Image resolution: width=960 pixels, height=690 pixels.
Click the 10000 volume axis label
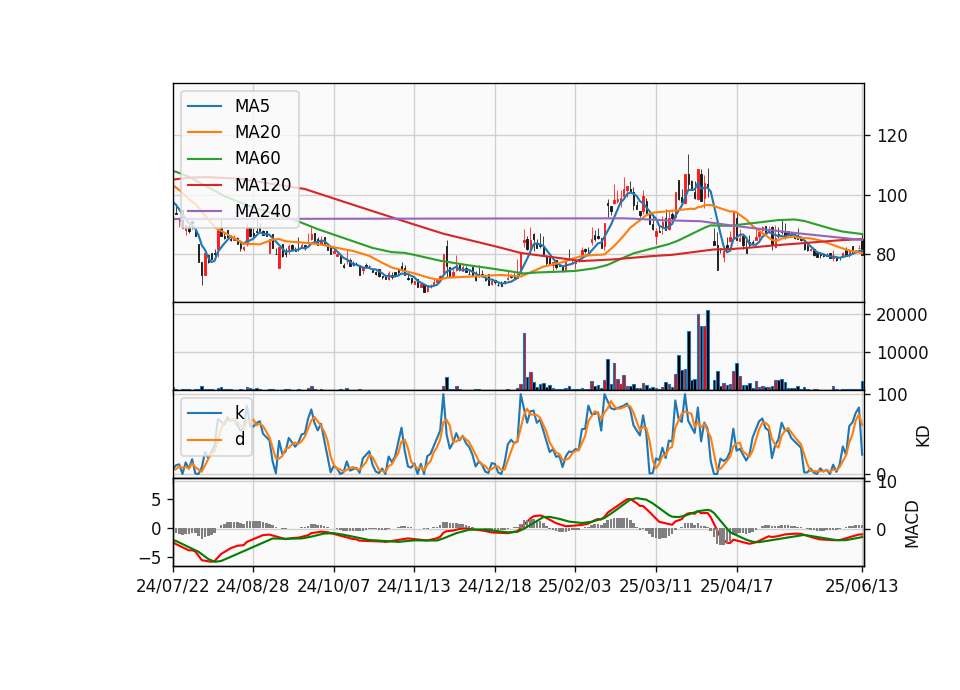902,353
